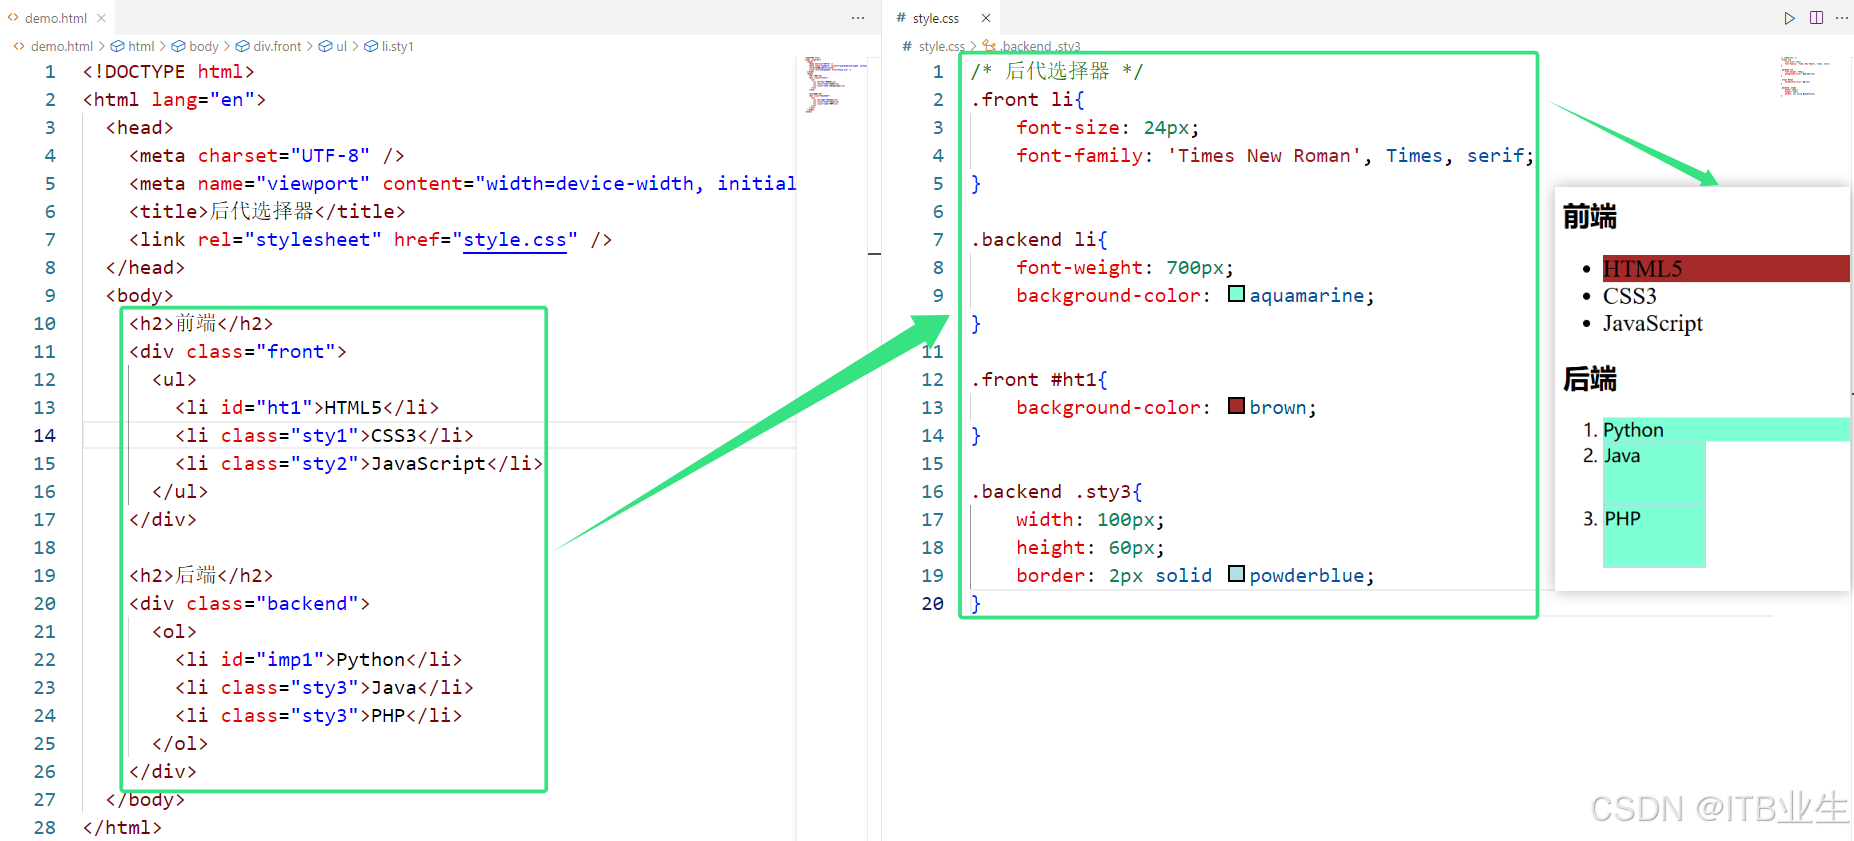
Task: Click the li id="imp1" Python line
Action: pyautogui.click(x=318, y=660)
